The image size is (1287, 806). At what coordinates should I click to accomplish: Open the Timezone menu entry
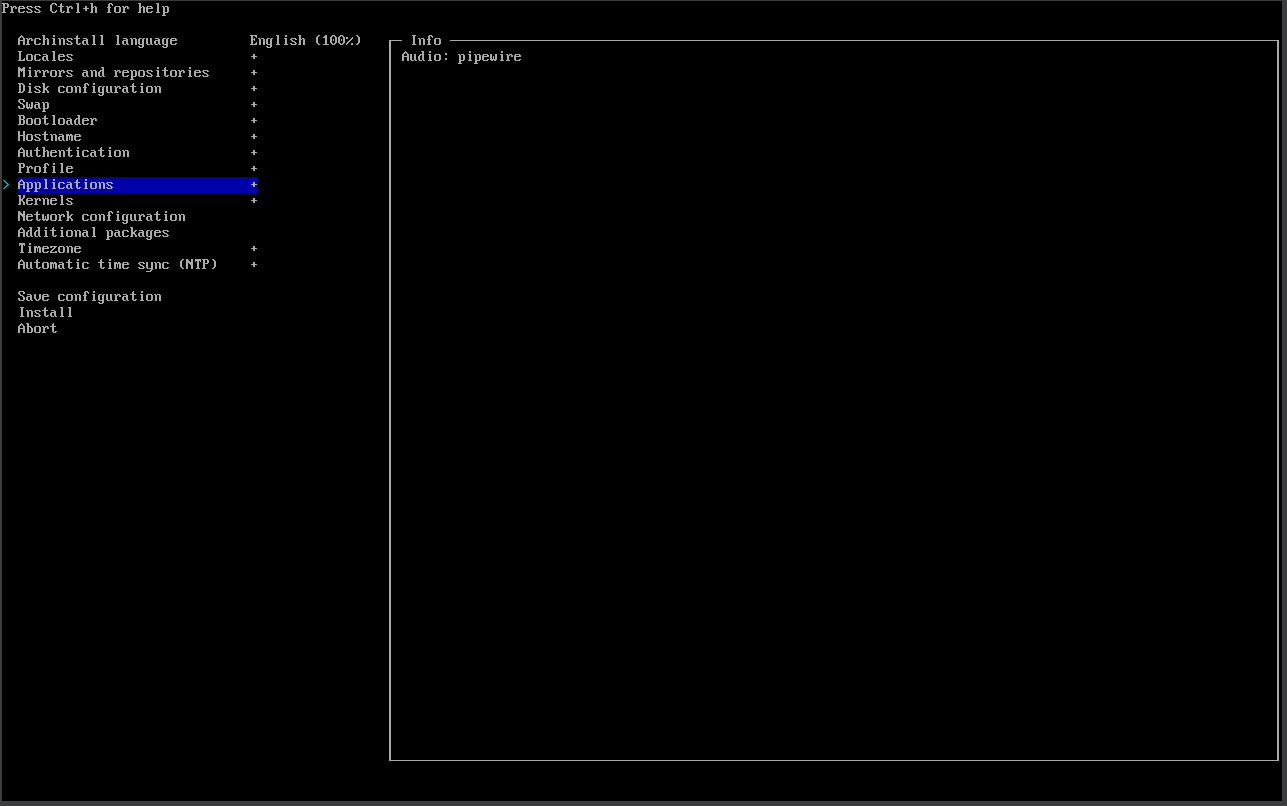pyautogui.click(x=49, y=249)
